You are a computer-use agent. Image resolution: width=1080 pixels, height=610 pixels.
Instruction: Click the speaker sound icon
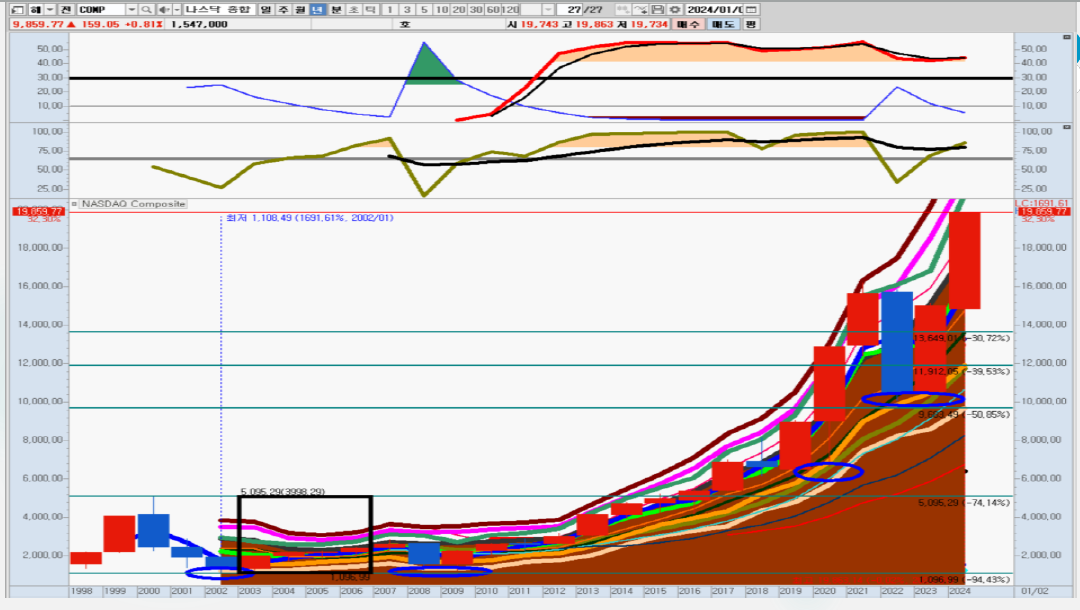(x=164, y=10)
